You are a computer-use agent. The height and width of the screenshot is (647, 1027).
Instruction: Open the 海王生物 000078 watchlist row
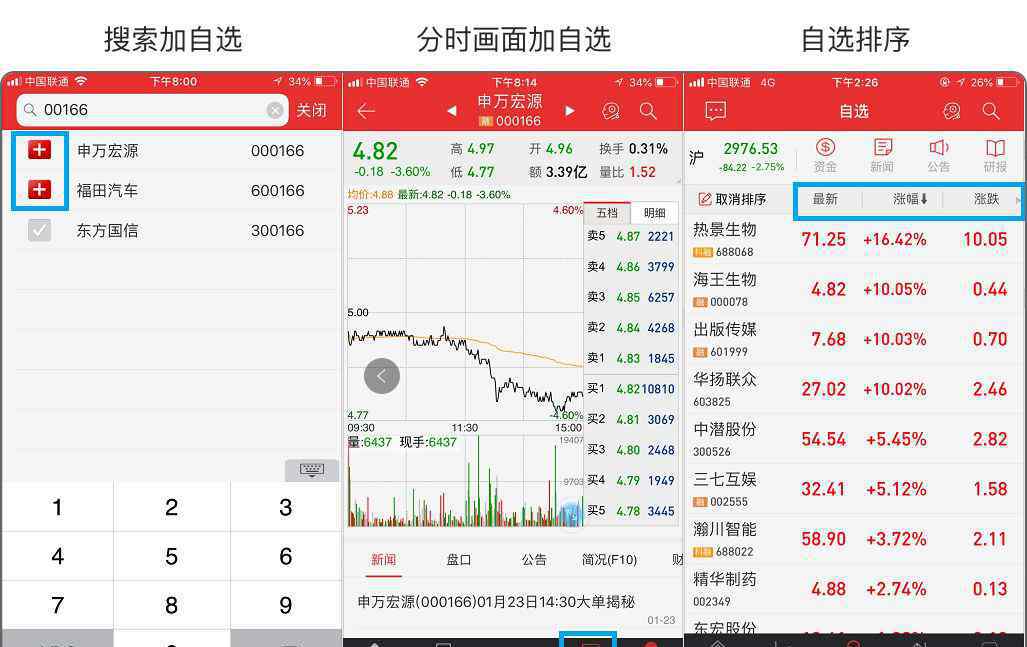tap(854, 289)
